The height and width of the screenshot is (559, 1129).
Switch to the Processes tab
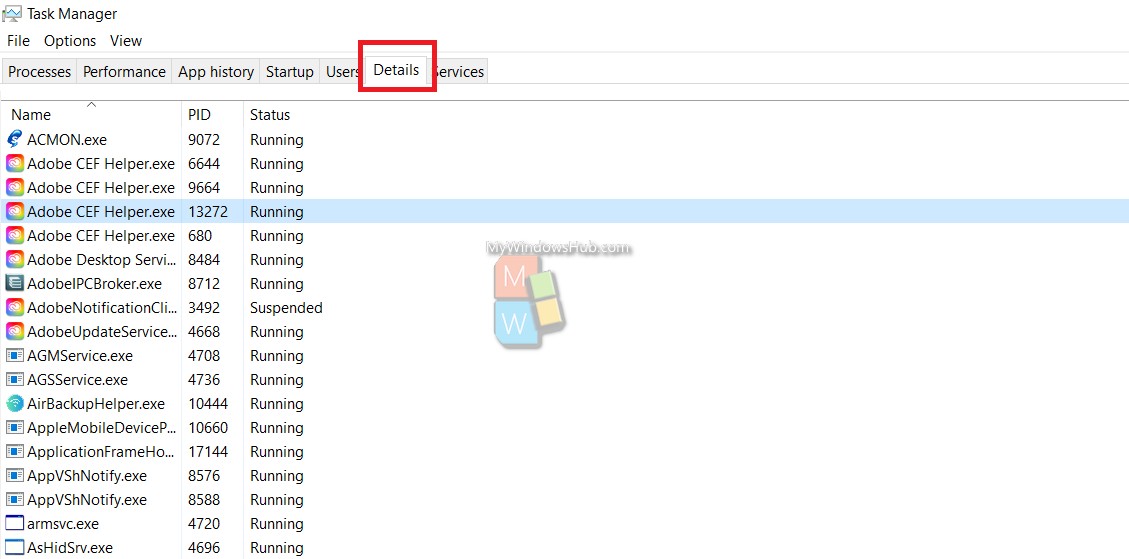40,72
